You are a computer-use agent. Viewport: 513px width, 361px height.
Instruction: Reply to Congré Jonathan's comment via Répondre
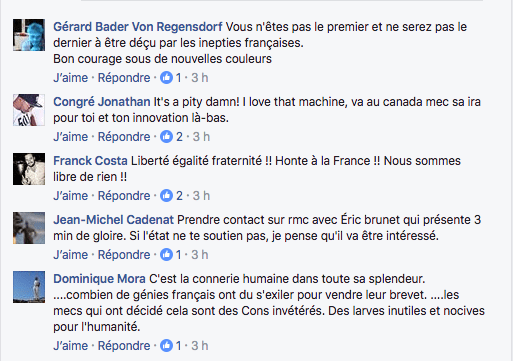(x=124, y=137)
